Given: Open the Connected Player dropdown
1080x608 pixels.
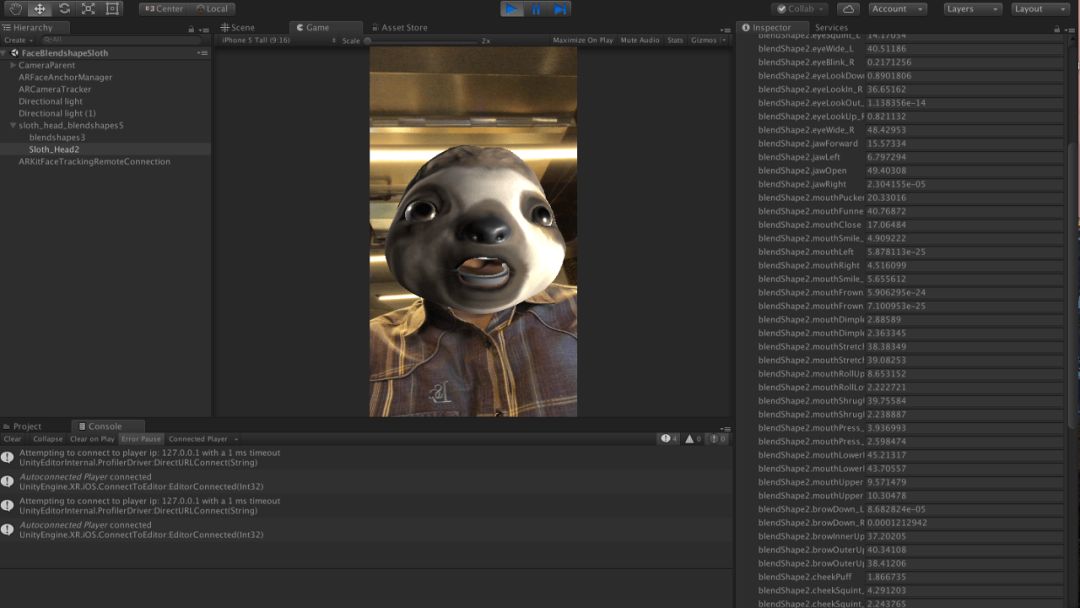Looking at the screenshot, I should [203, 439].
